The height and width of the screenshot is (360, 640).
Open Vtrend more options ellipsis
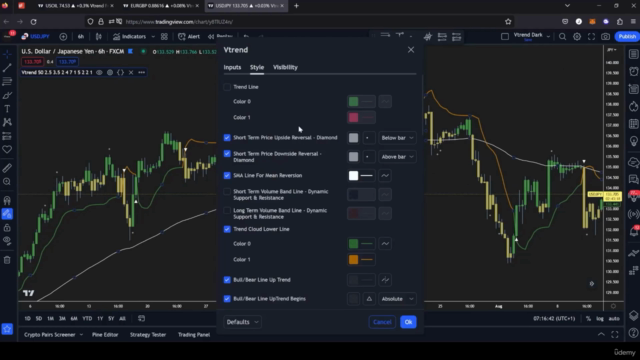[x=142, y=72]
